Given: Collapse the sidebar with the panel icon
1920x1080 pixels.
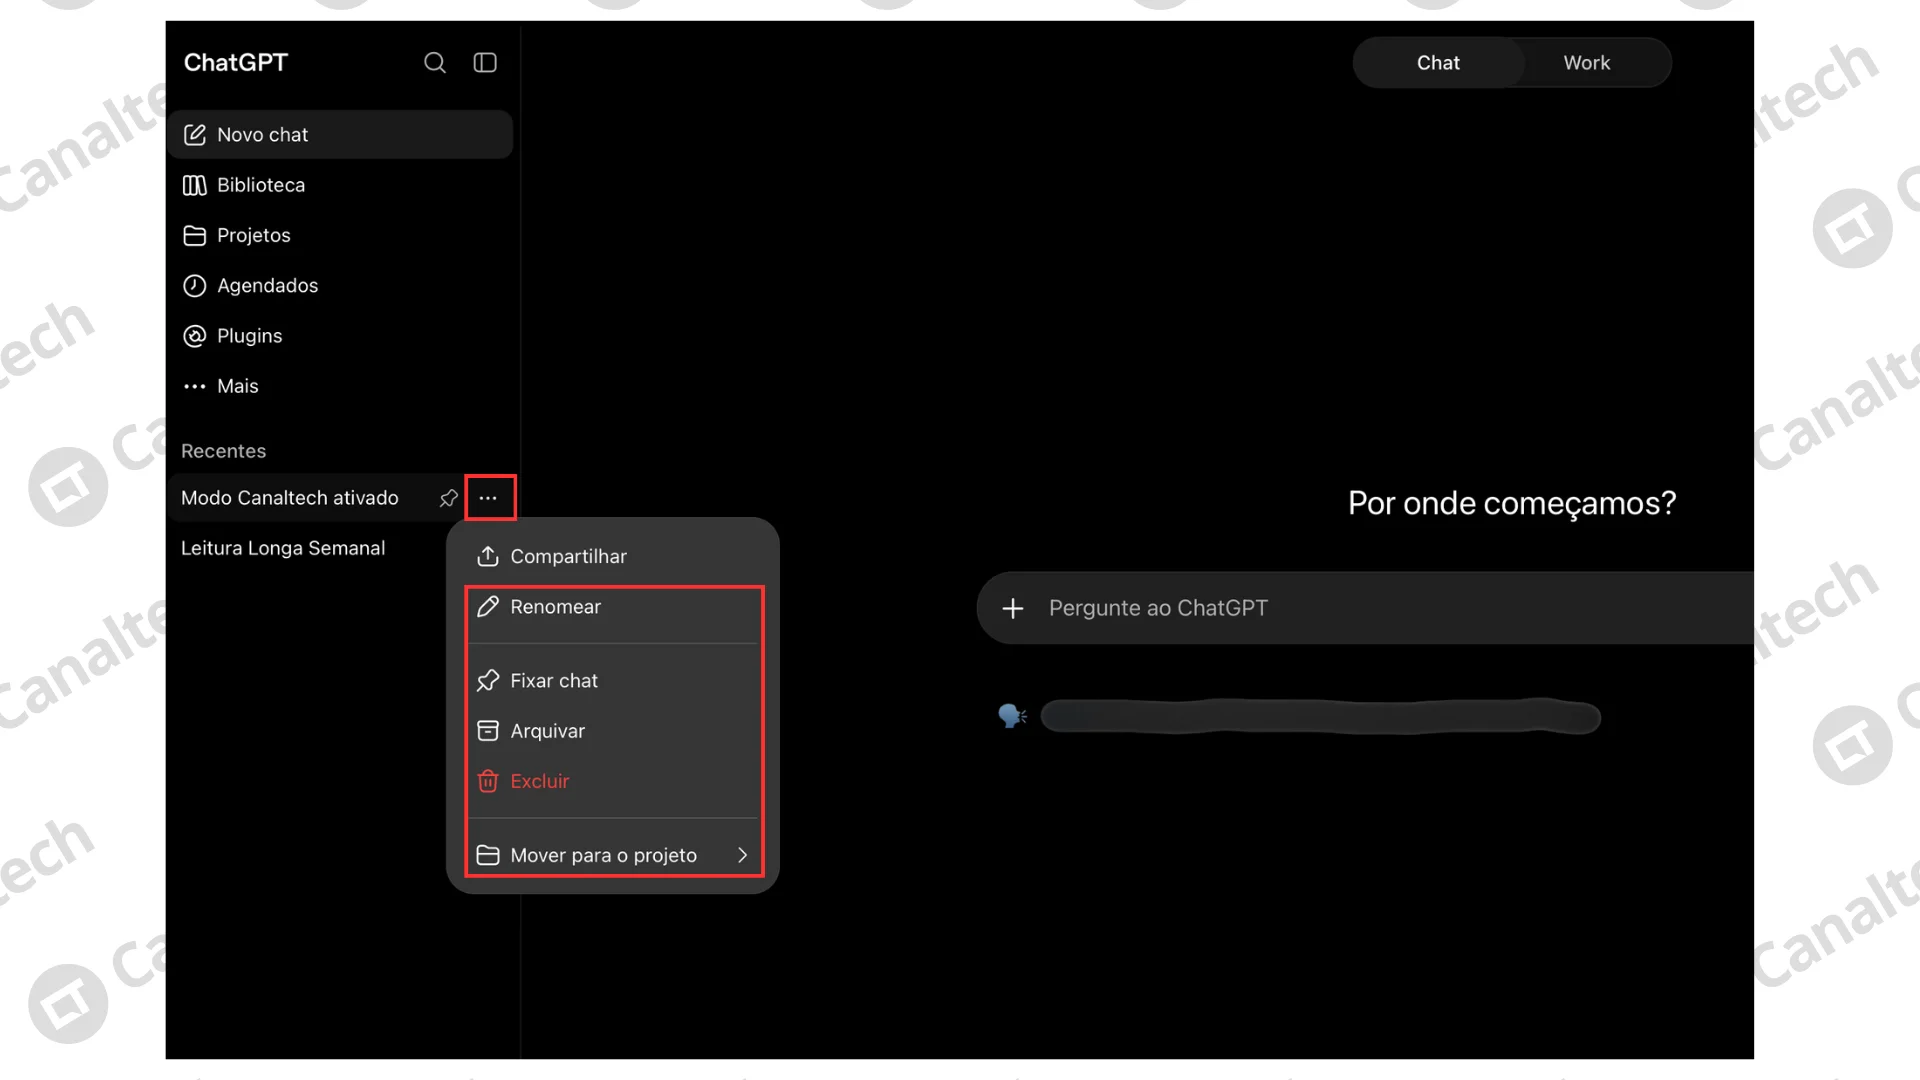Looking at the screenshot, I should pos(485,63).
